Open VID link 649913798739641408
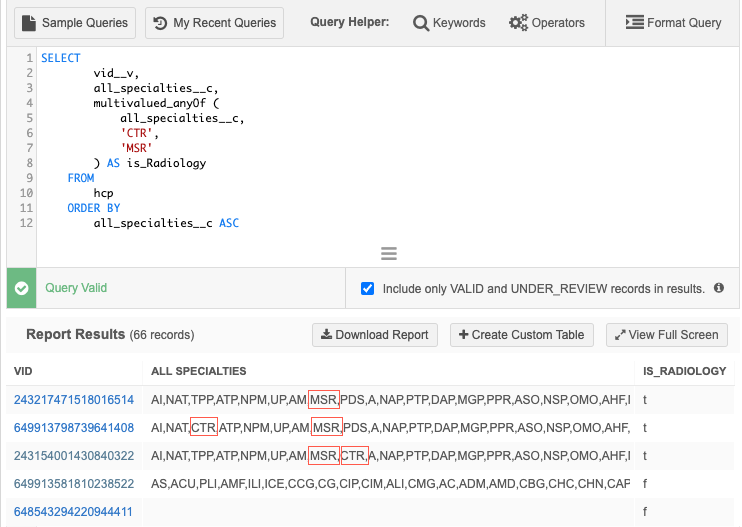 click(74, 428)
